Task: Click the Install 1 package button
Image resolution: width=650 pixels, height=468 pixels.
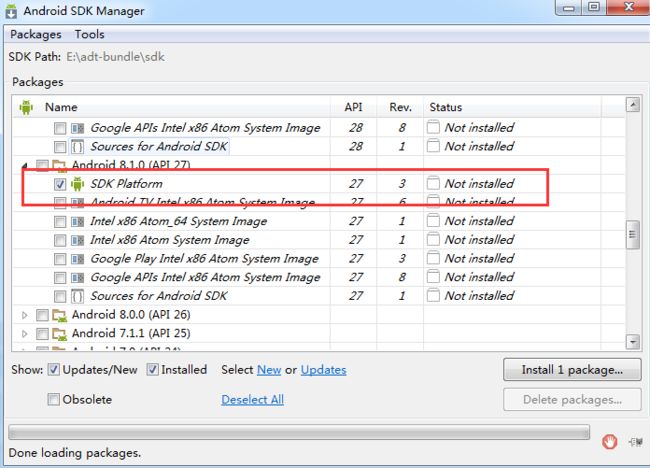Action: pyautogui.click(x=572, y=370)
